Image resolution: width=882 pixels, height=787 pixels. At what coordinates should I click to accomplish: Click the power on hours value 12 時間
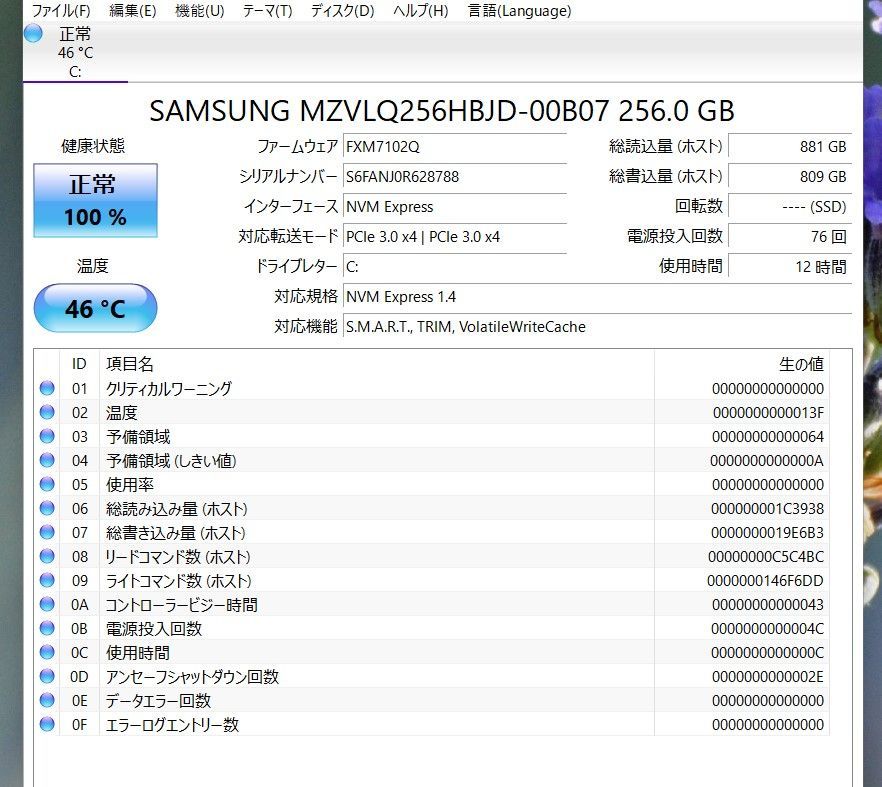click(790, 266)
